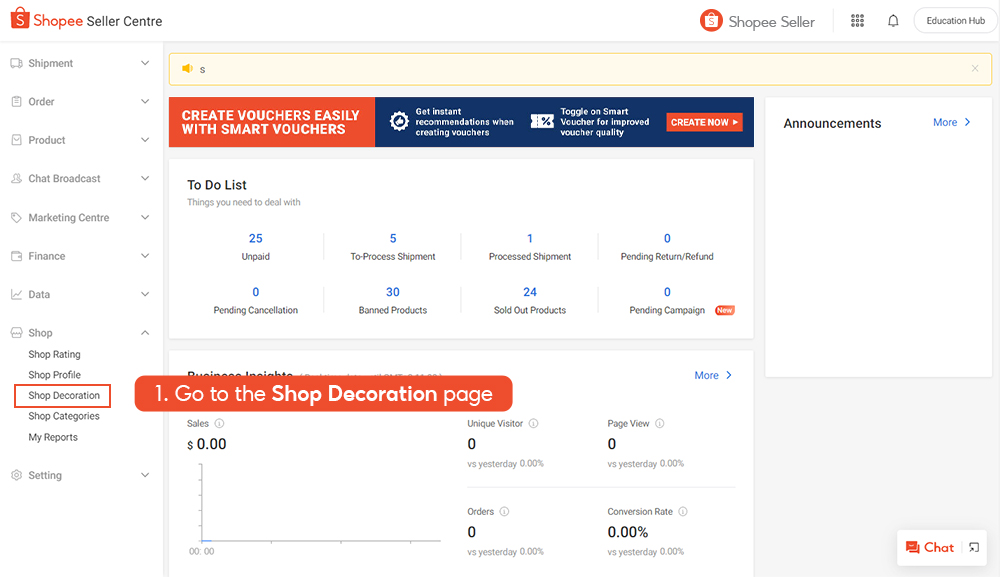Screen dimensions: 1000x577
Task: Open My Reports in the sidebar
Action: pyautogui.click(x=53, y=437)
